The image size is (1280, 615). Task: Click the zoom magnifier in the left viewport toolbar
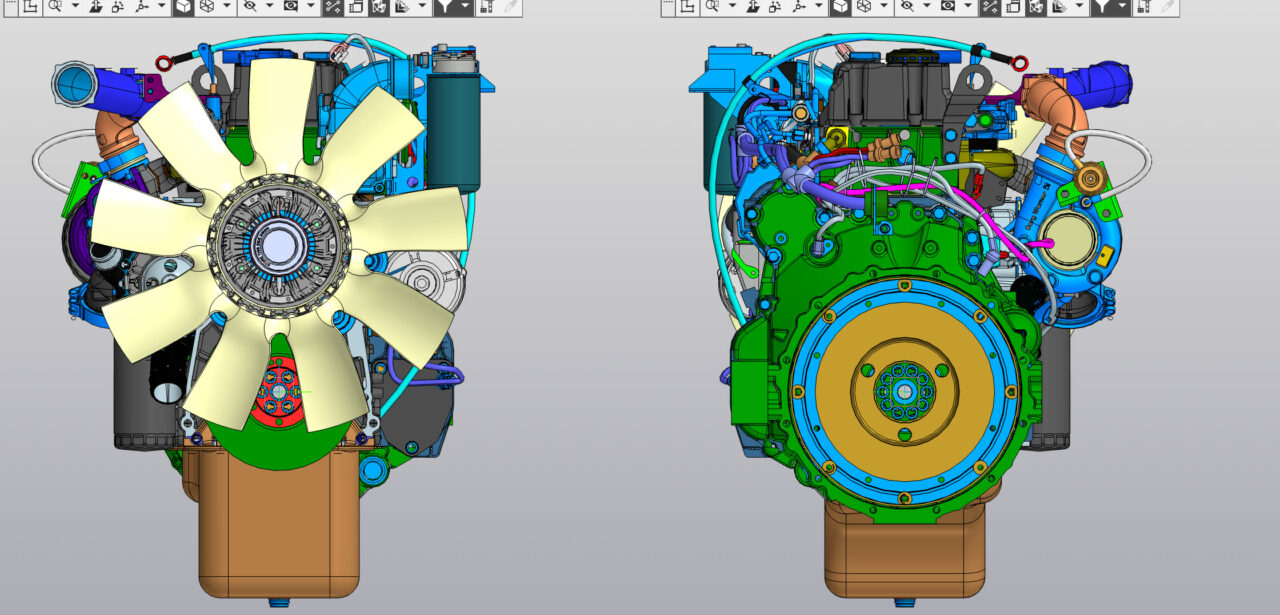click(x=55, y=6)
